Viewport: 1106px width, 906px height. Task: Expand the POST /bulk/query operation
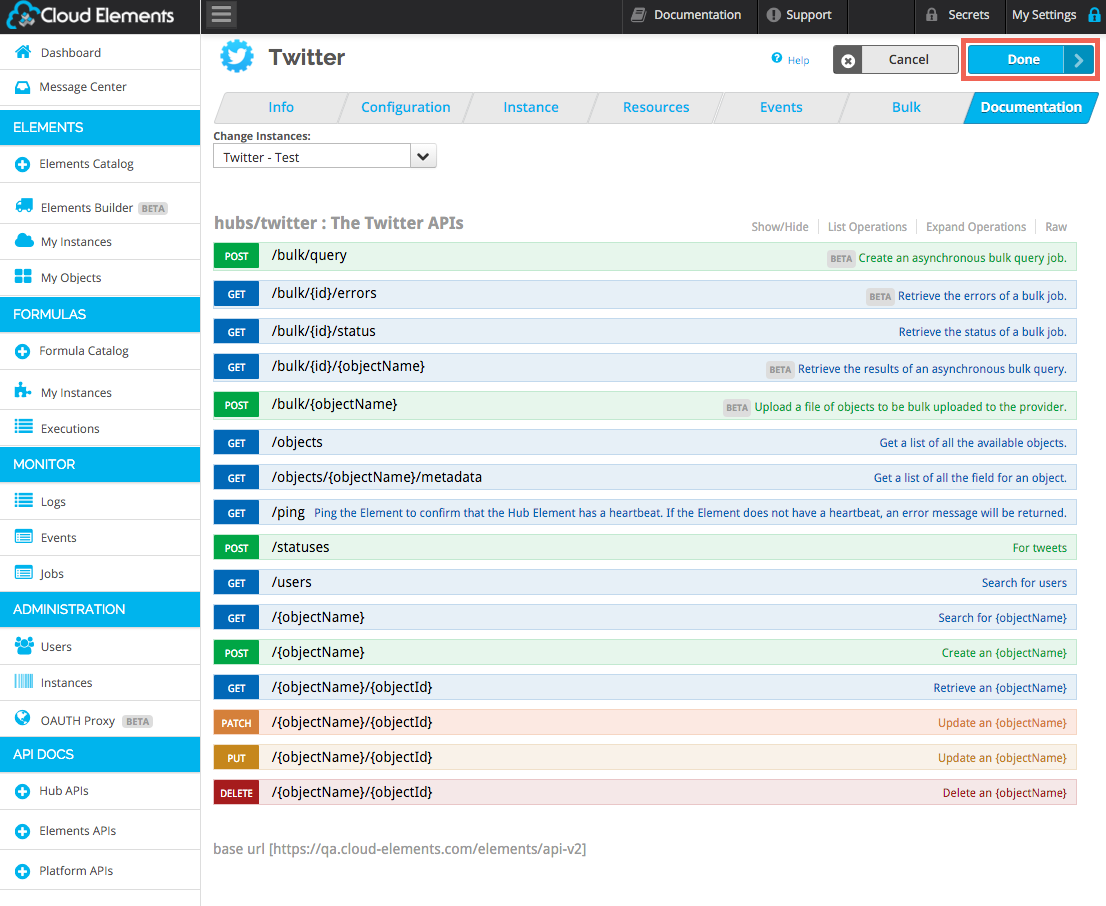click(645, 256)
